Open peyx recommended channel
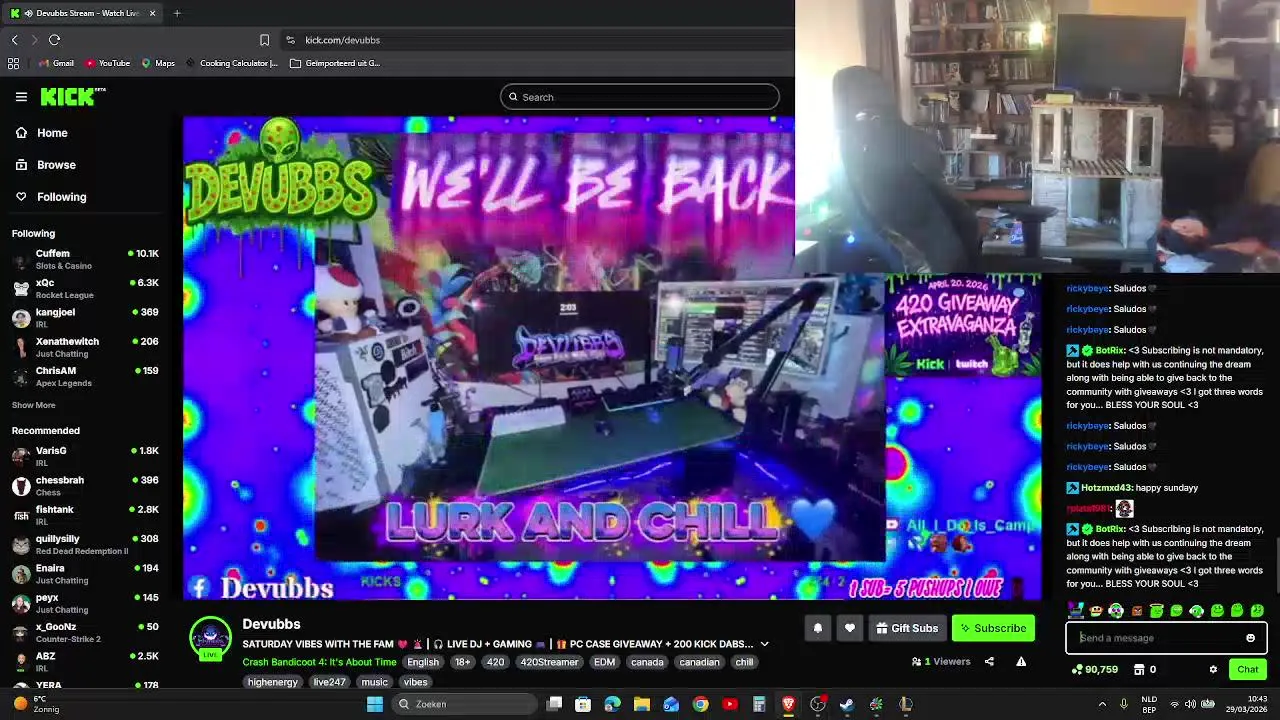Screen dimensions: 1280x720 (85, 603)
